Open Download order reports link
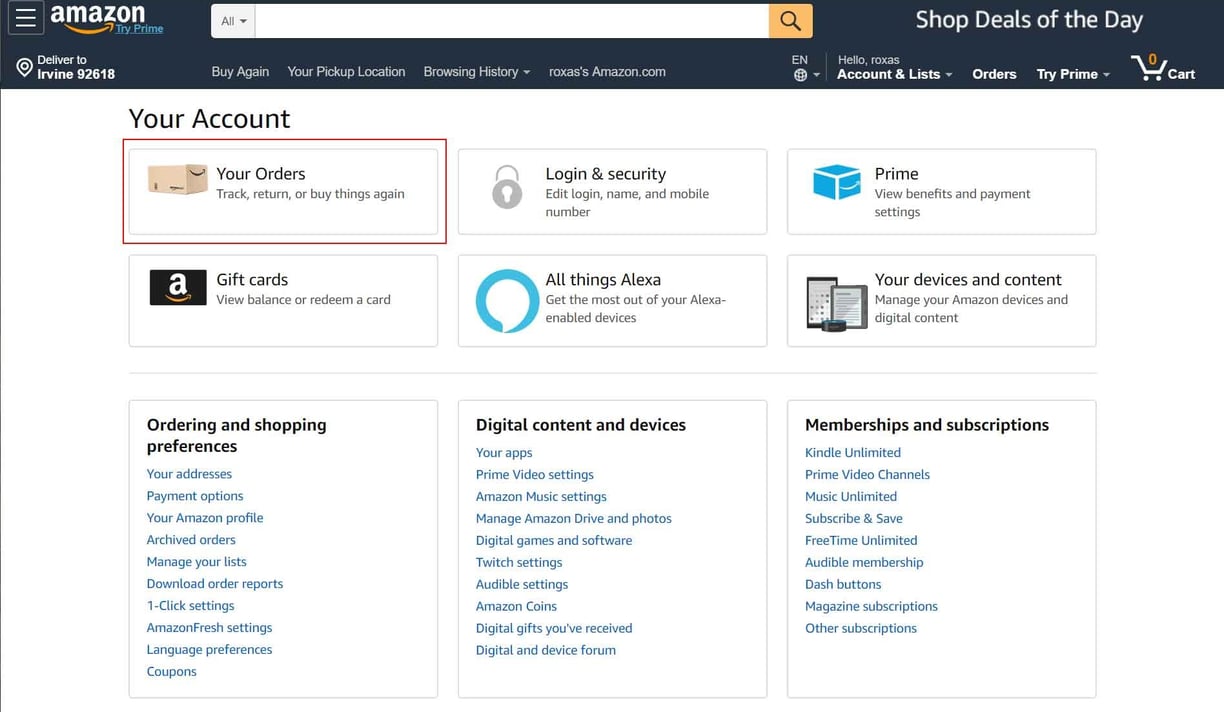This screenshot has width=1224, height=712. [x=215, y=584]
